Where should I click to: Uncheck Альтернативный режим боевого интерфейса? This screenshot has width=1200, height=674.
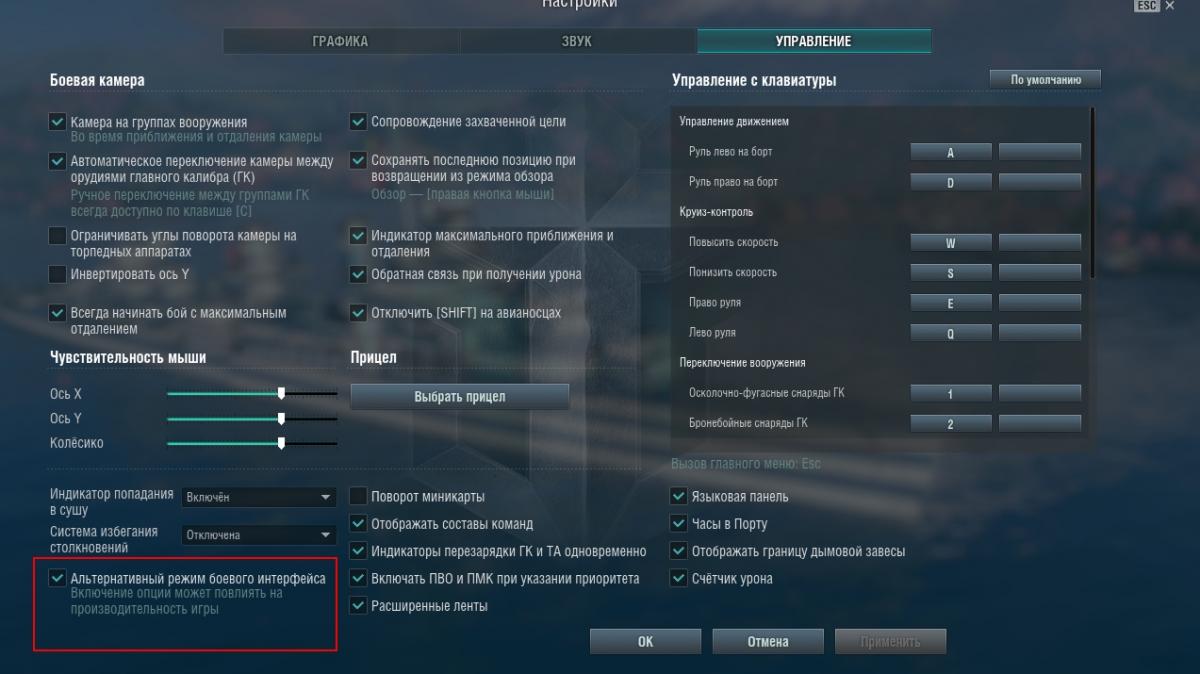[57, 578]
